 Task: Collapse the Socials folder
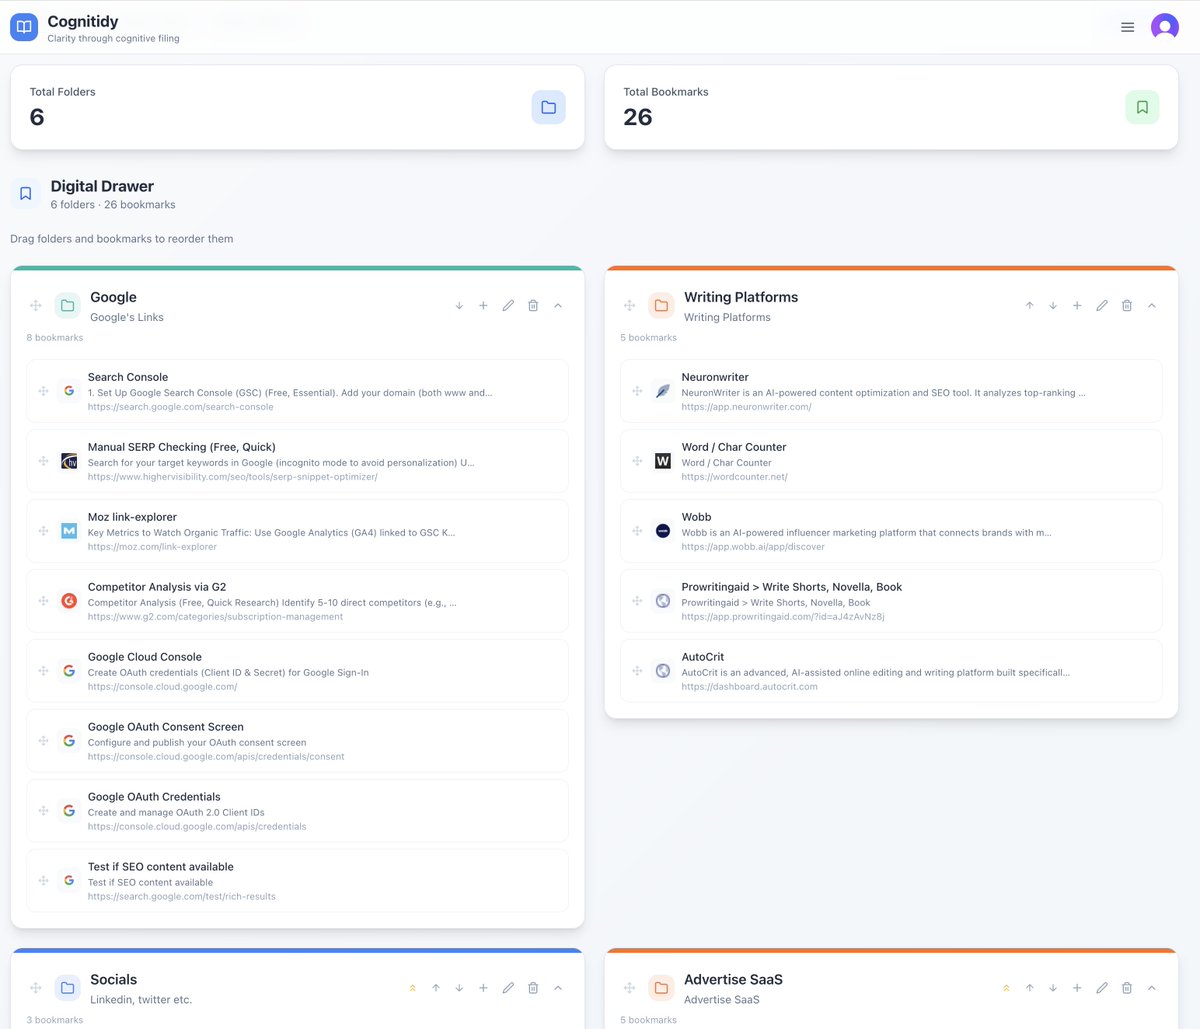click(558, 988)
